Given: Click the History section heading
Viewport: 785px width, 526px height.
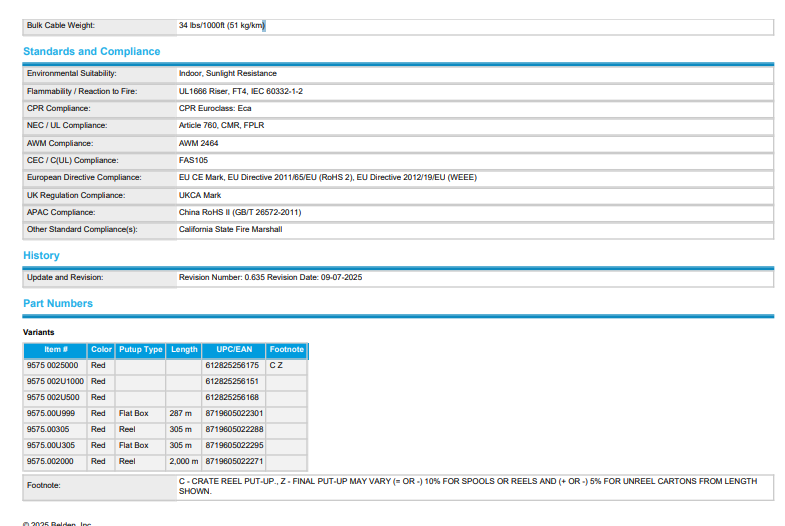Looking at the screenshot, I should (41, 256).
